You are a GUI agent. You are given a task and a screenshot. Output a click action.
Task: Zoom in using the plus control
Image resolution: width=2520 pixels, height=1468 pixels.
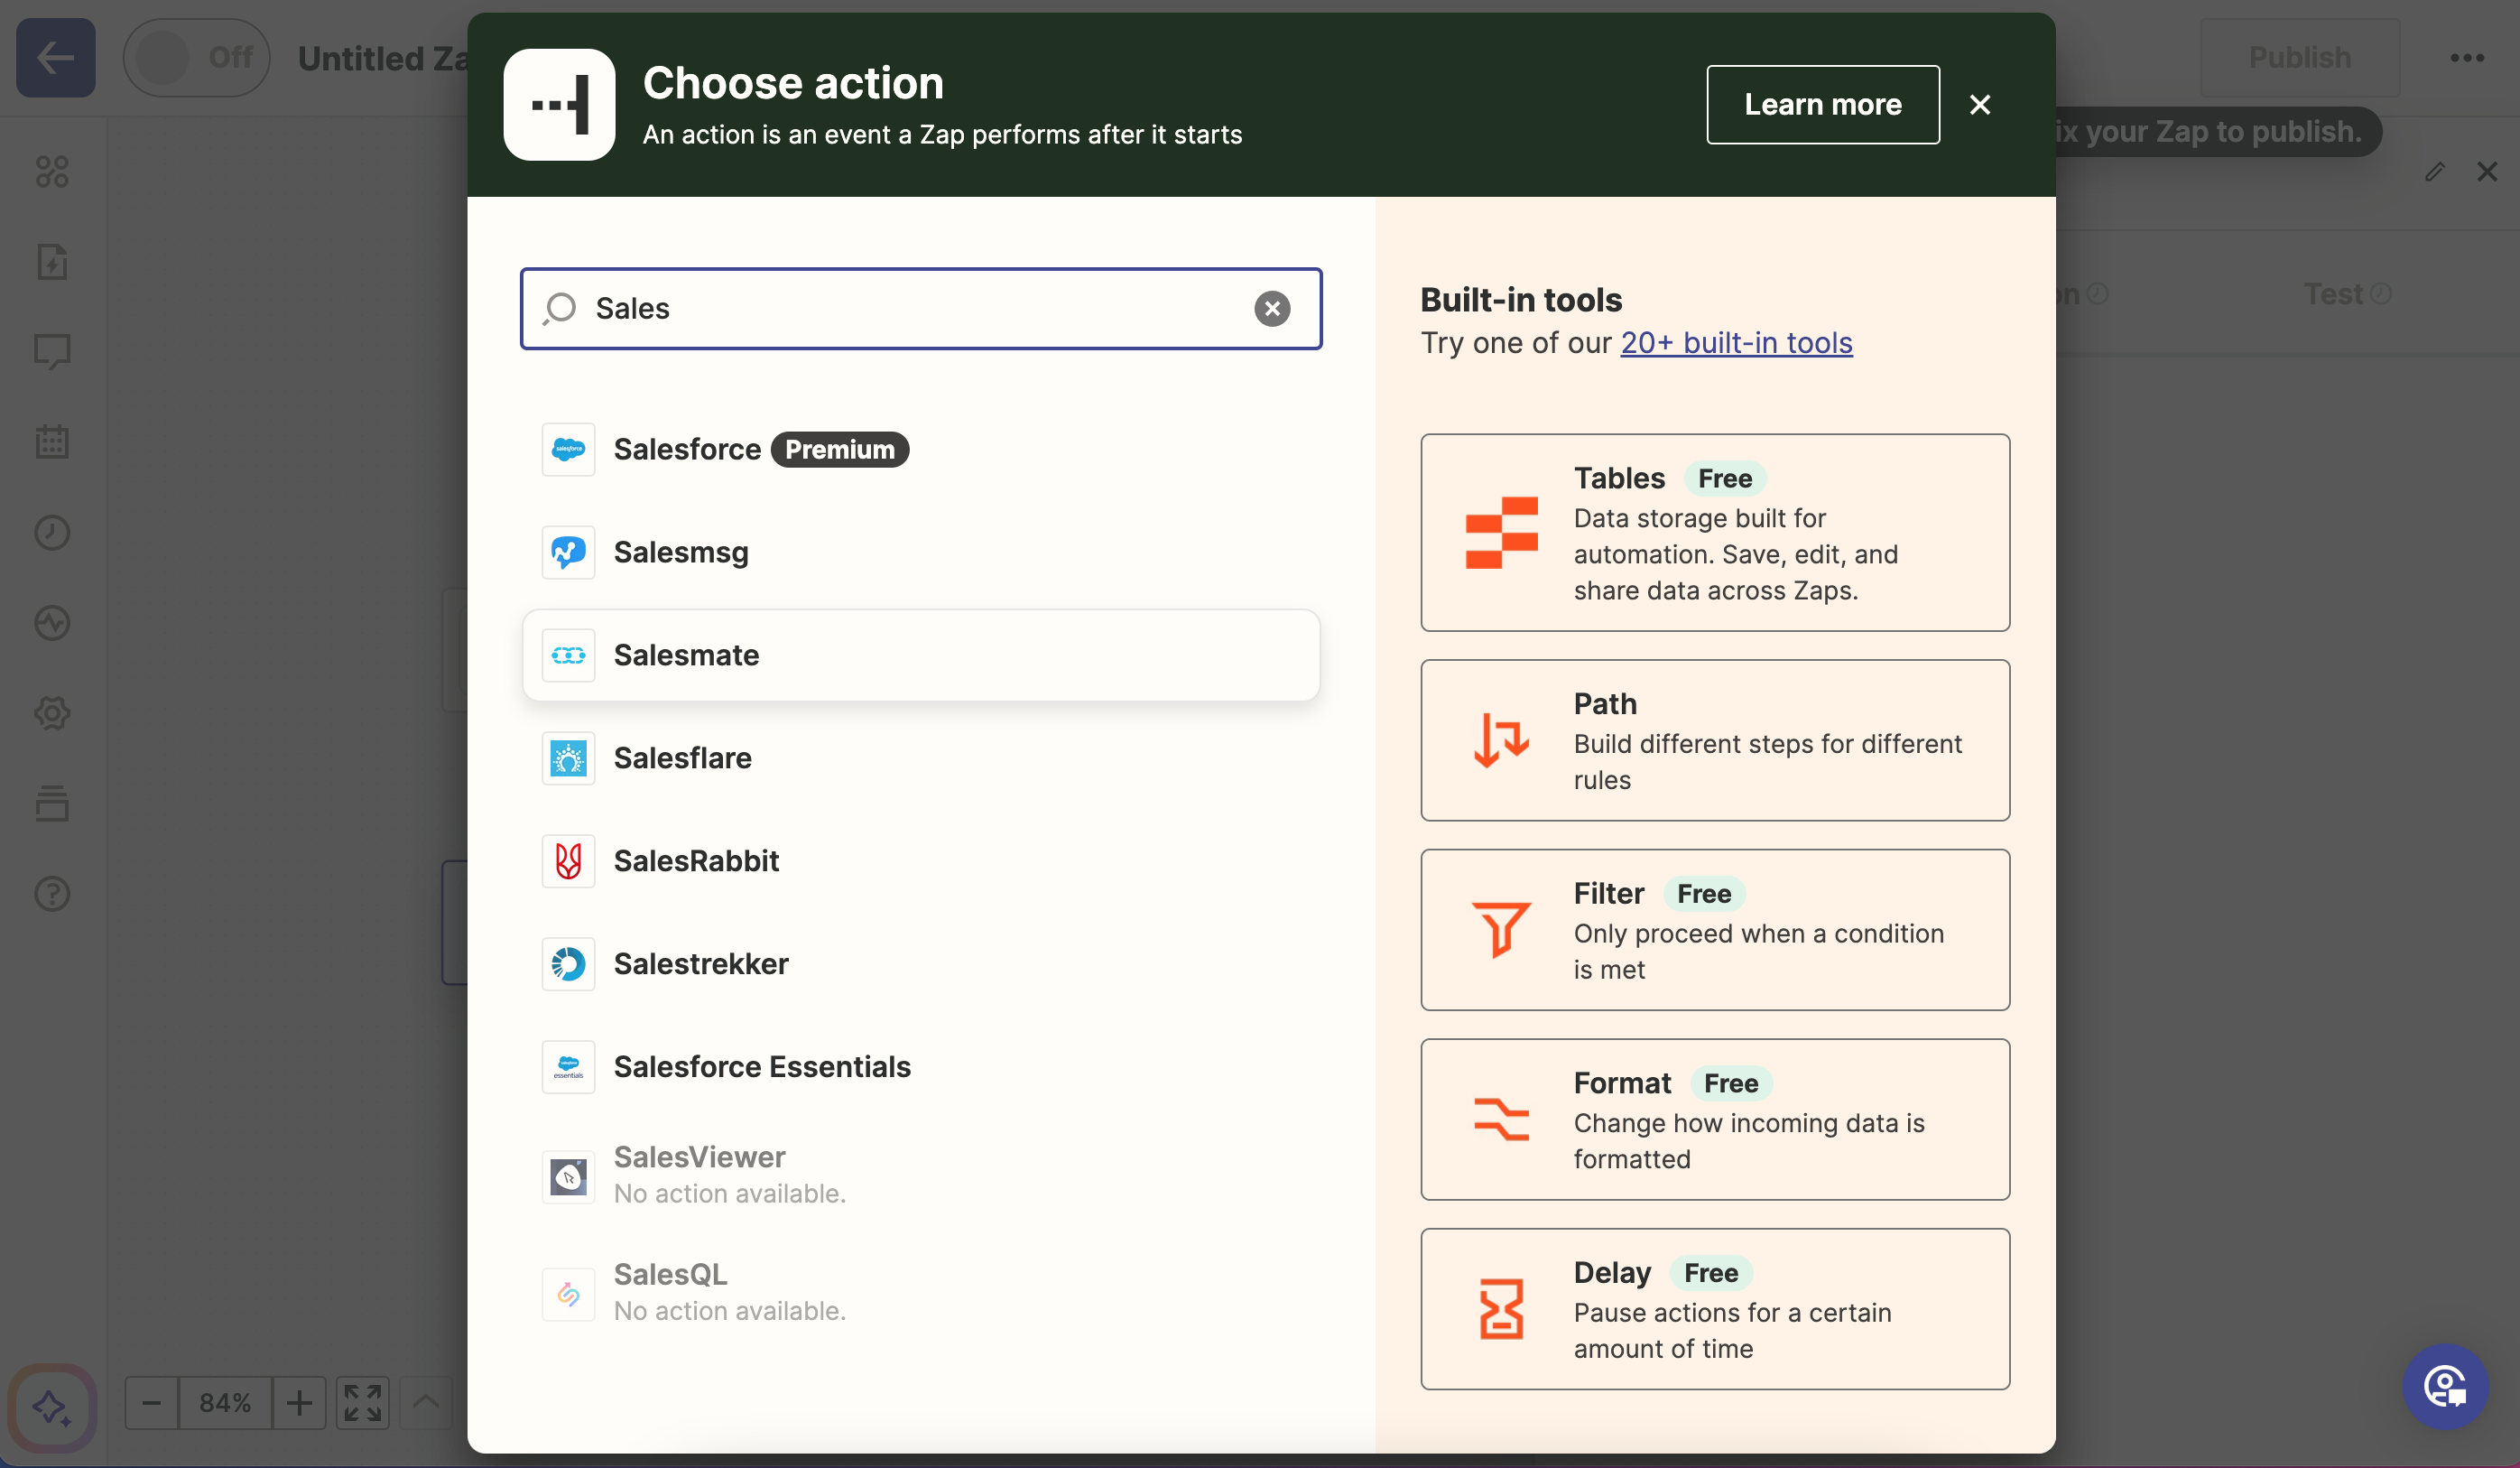click(x=298, y=1402)
